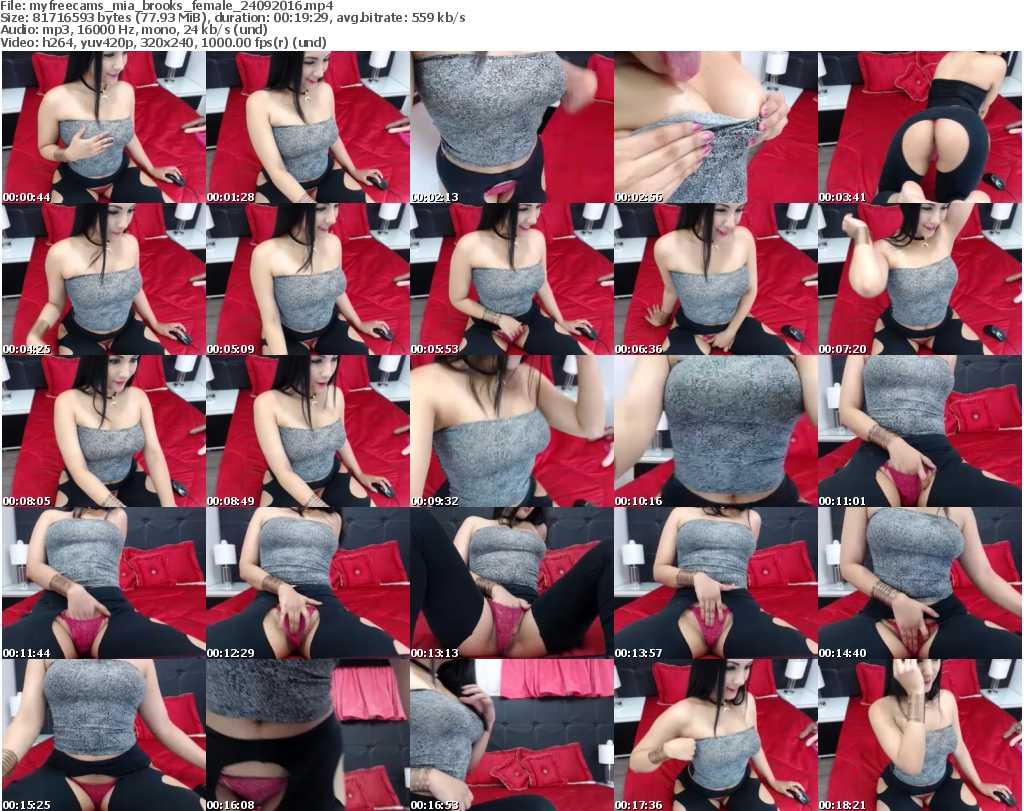Viewport: 1024px width, 811px height.
Task: Select the frame at 00:11:44
Action: tap(103, 583)
